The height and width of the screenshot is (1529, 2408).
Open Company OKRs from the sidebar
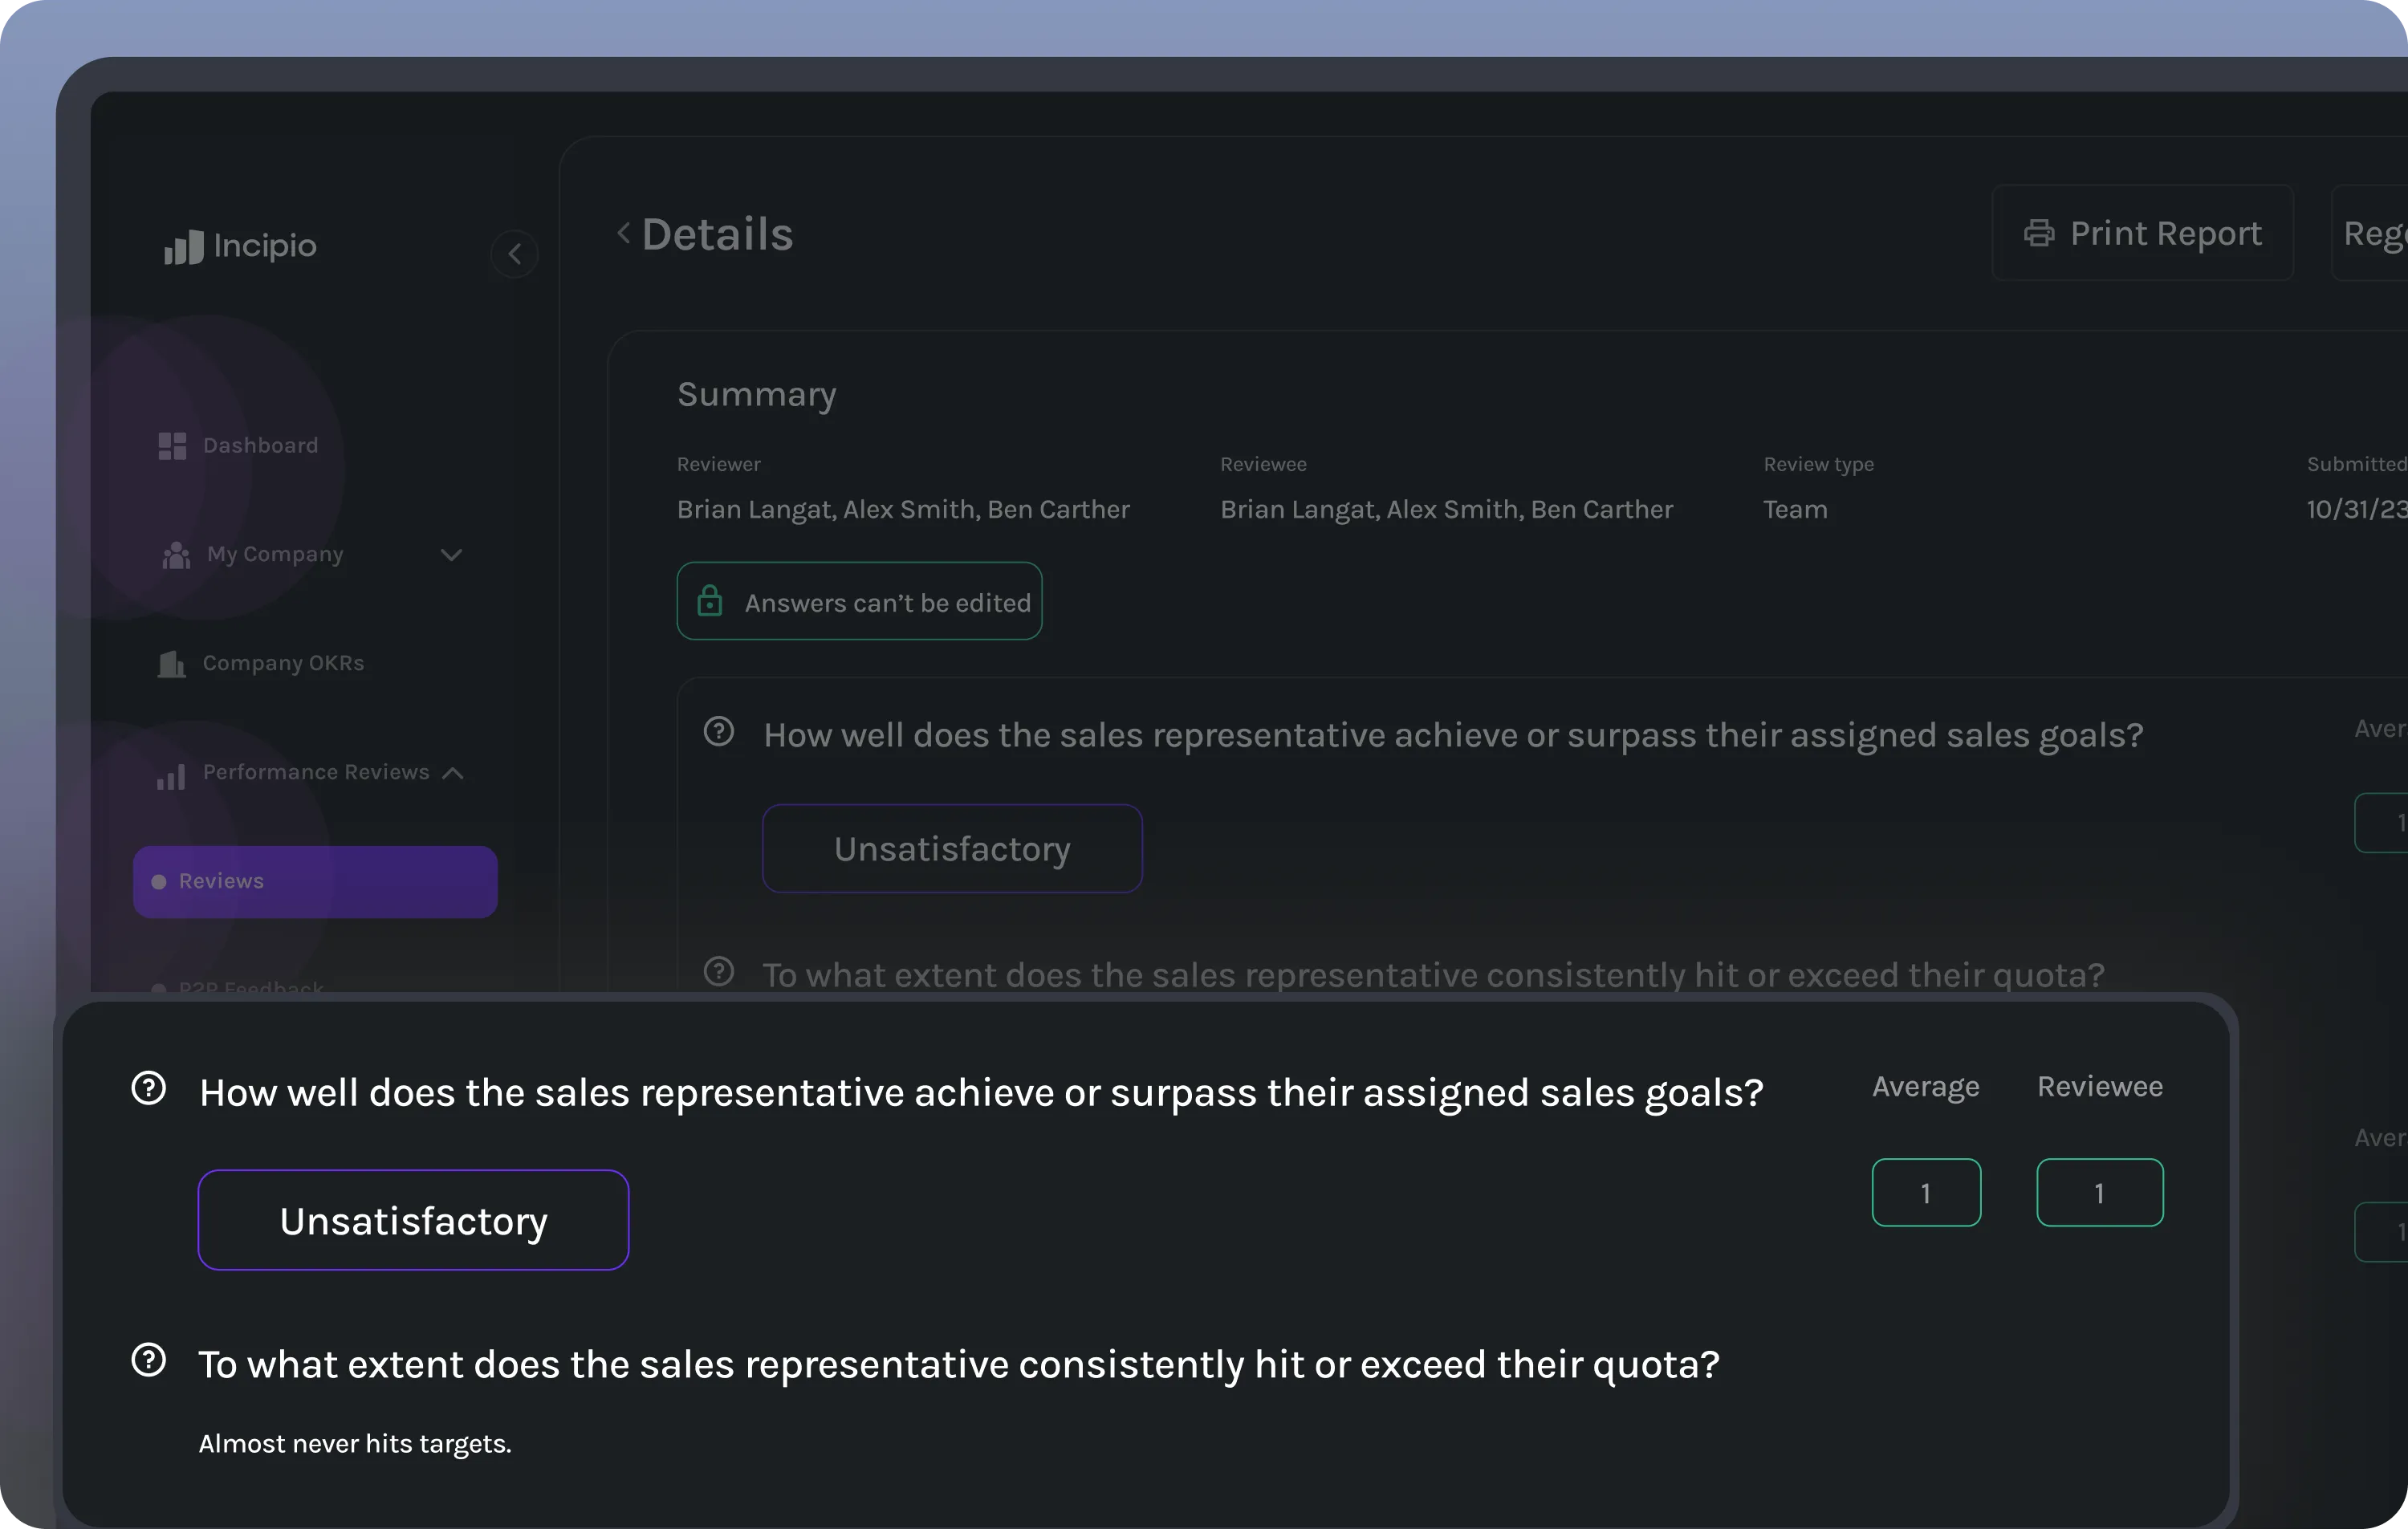coord(283,663)
